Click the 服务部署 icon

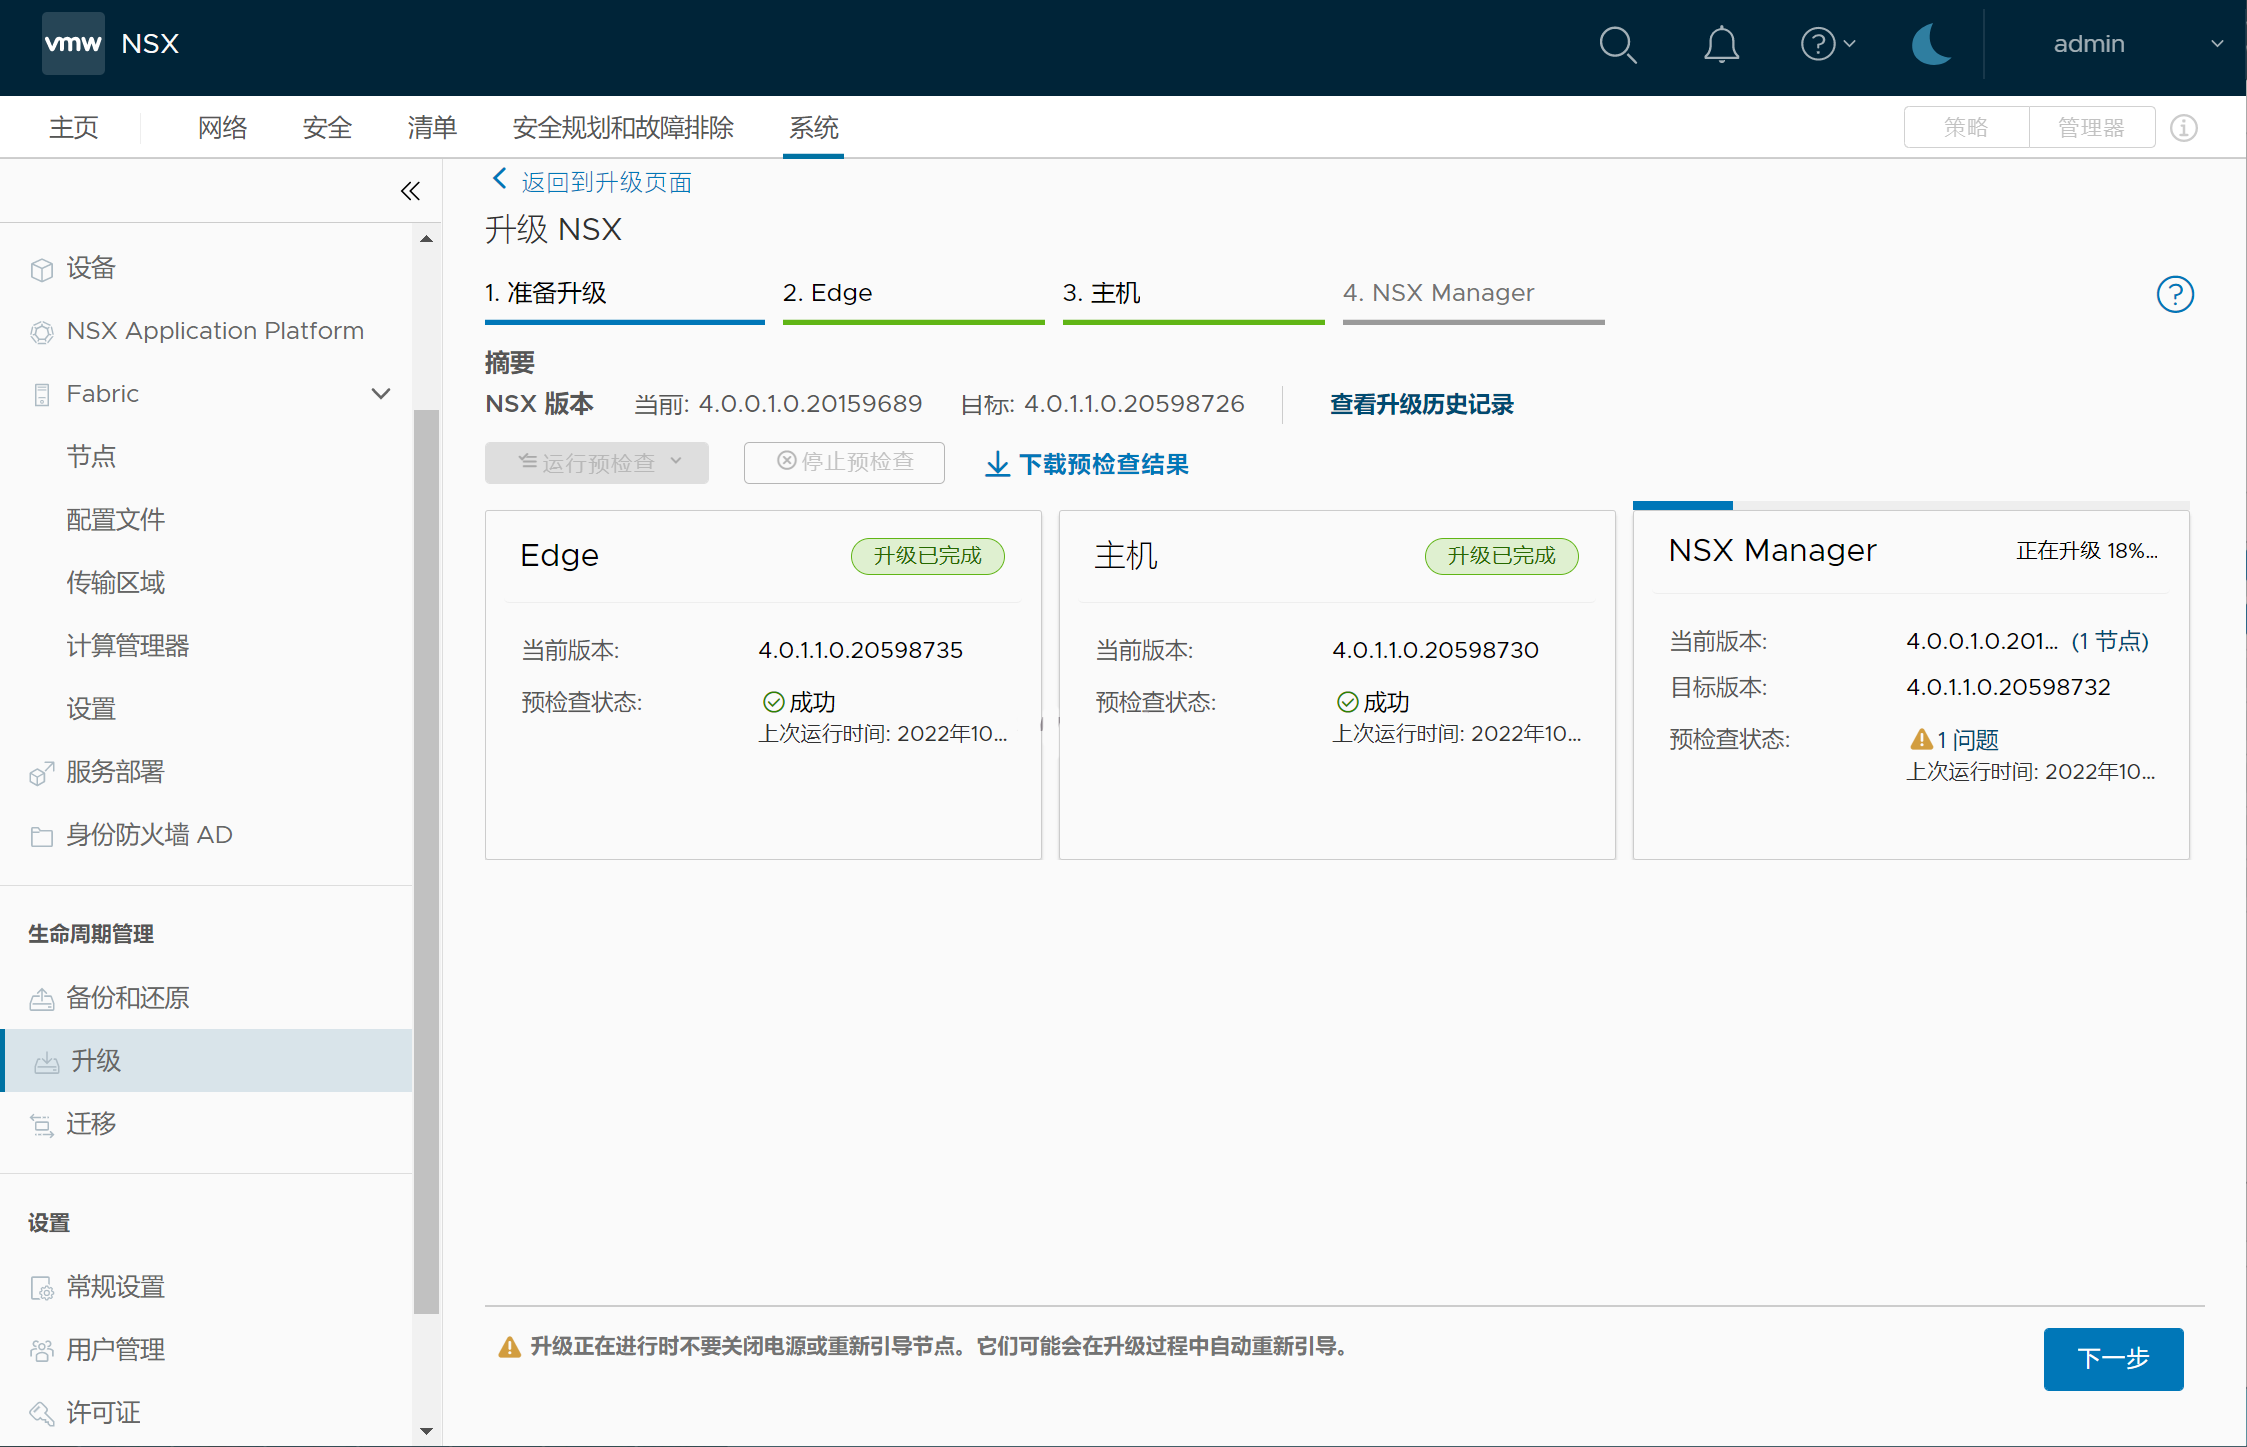click(41, 774)
